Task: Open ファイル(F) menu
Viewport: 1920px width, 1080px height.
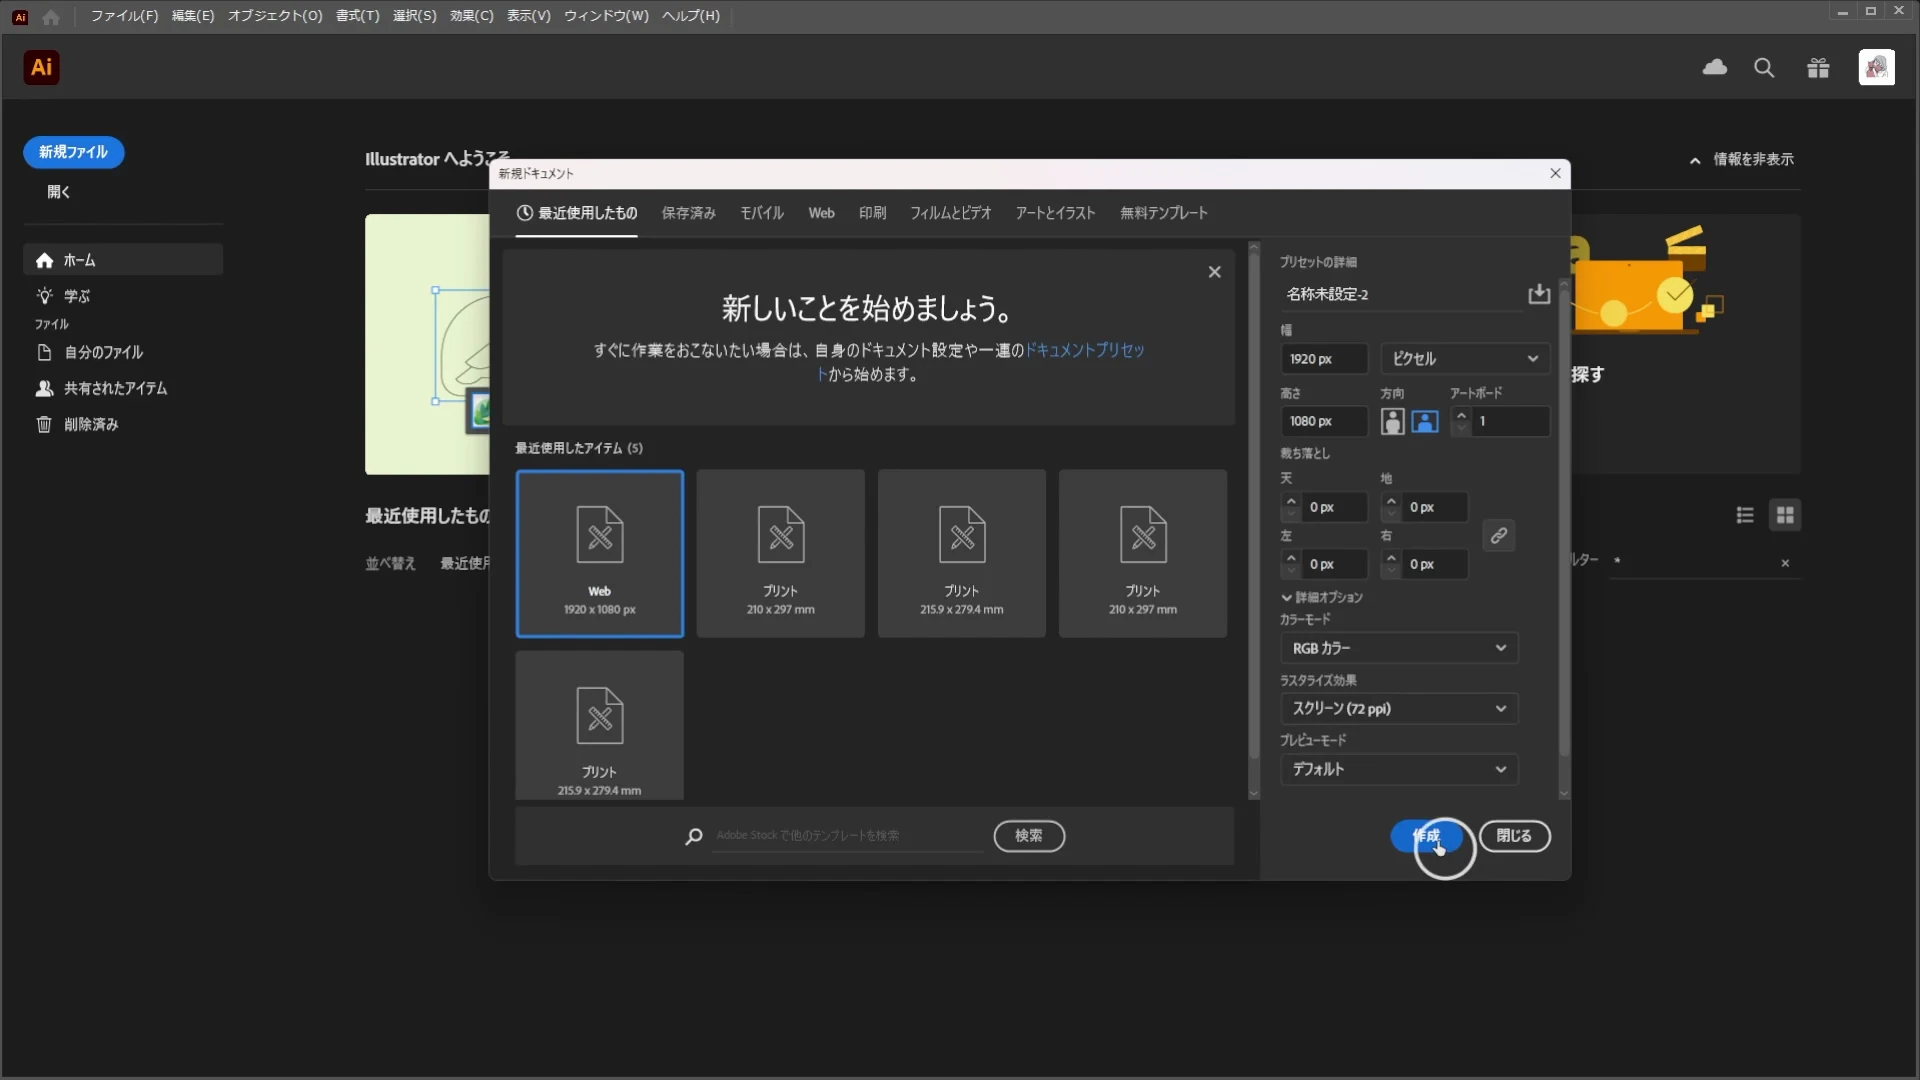Action: click(124, 16)
